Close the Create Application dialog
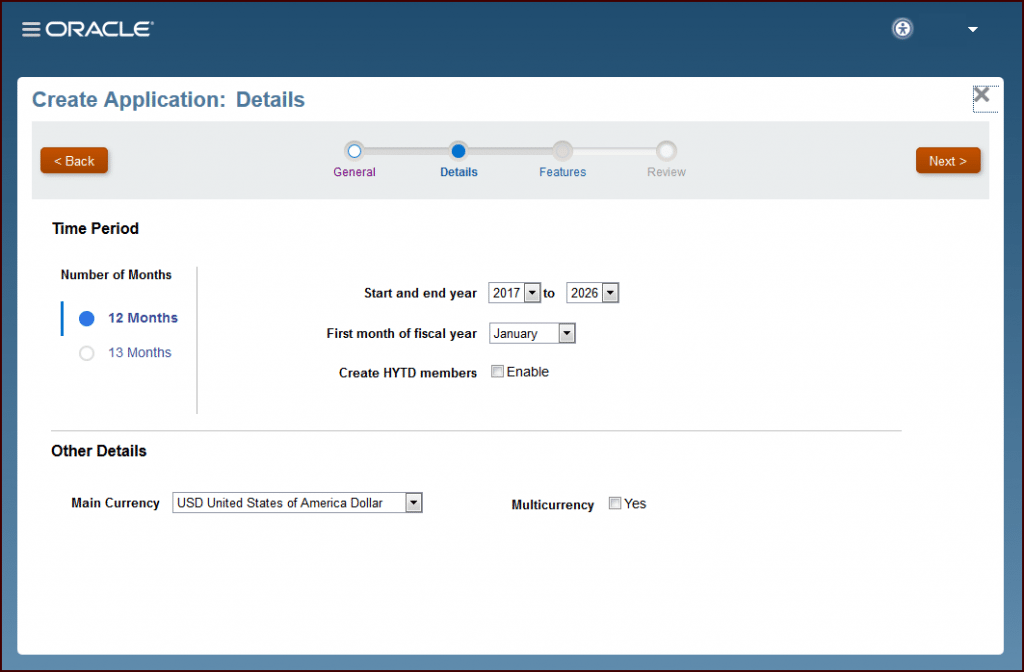 (x=981, y=95)
